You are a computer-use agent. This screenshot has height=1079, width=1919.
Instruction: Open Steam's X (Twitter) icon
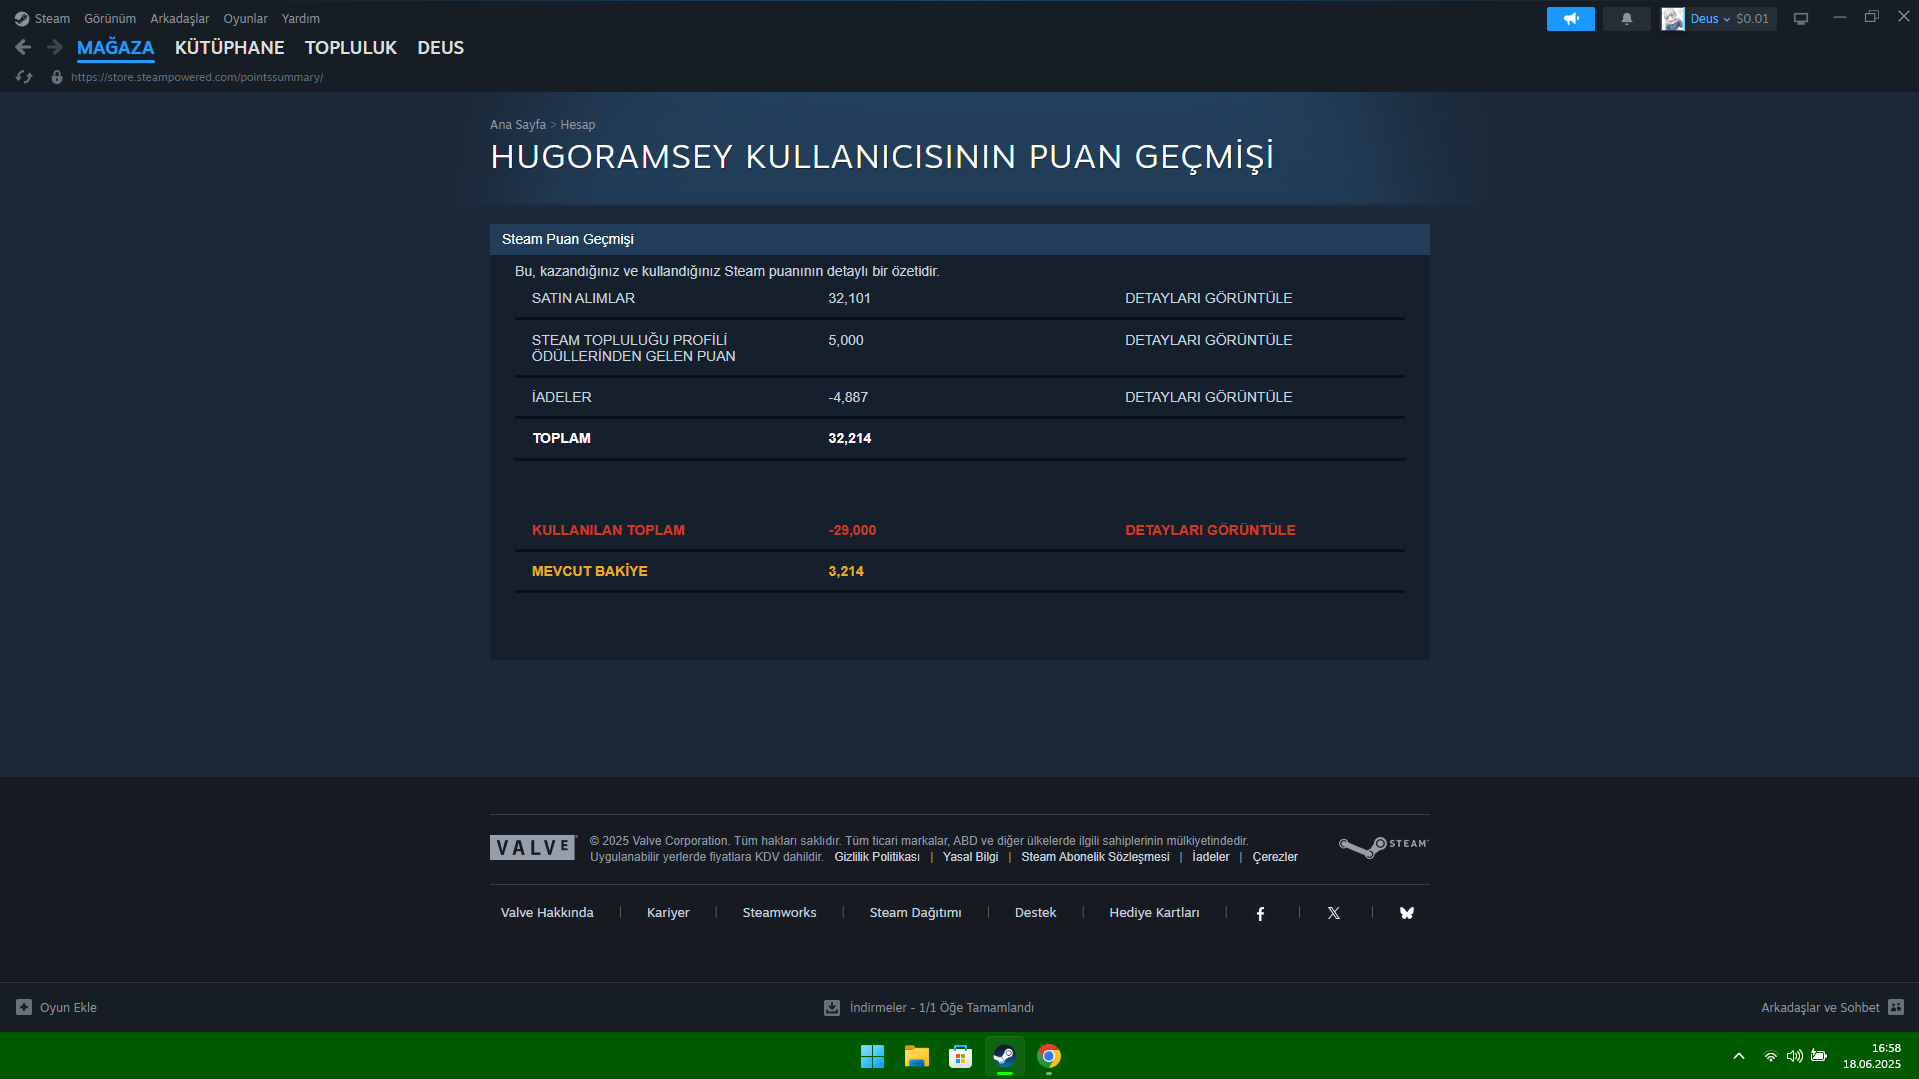(x=1334, y=913)
